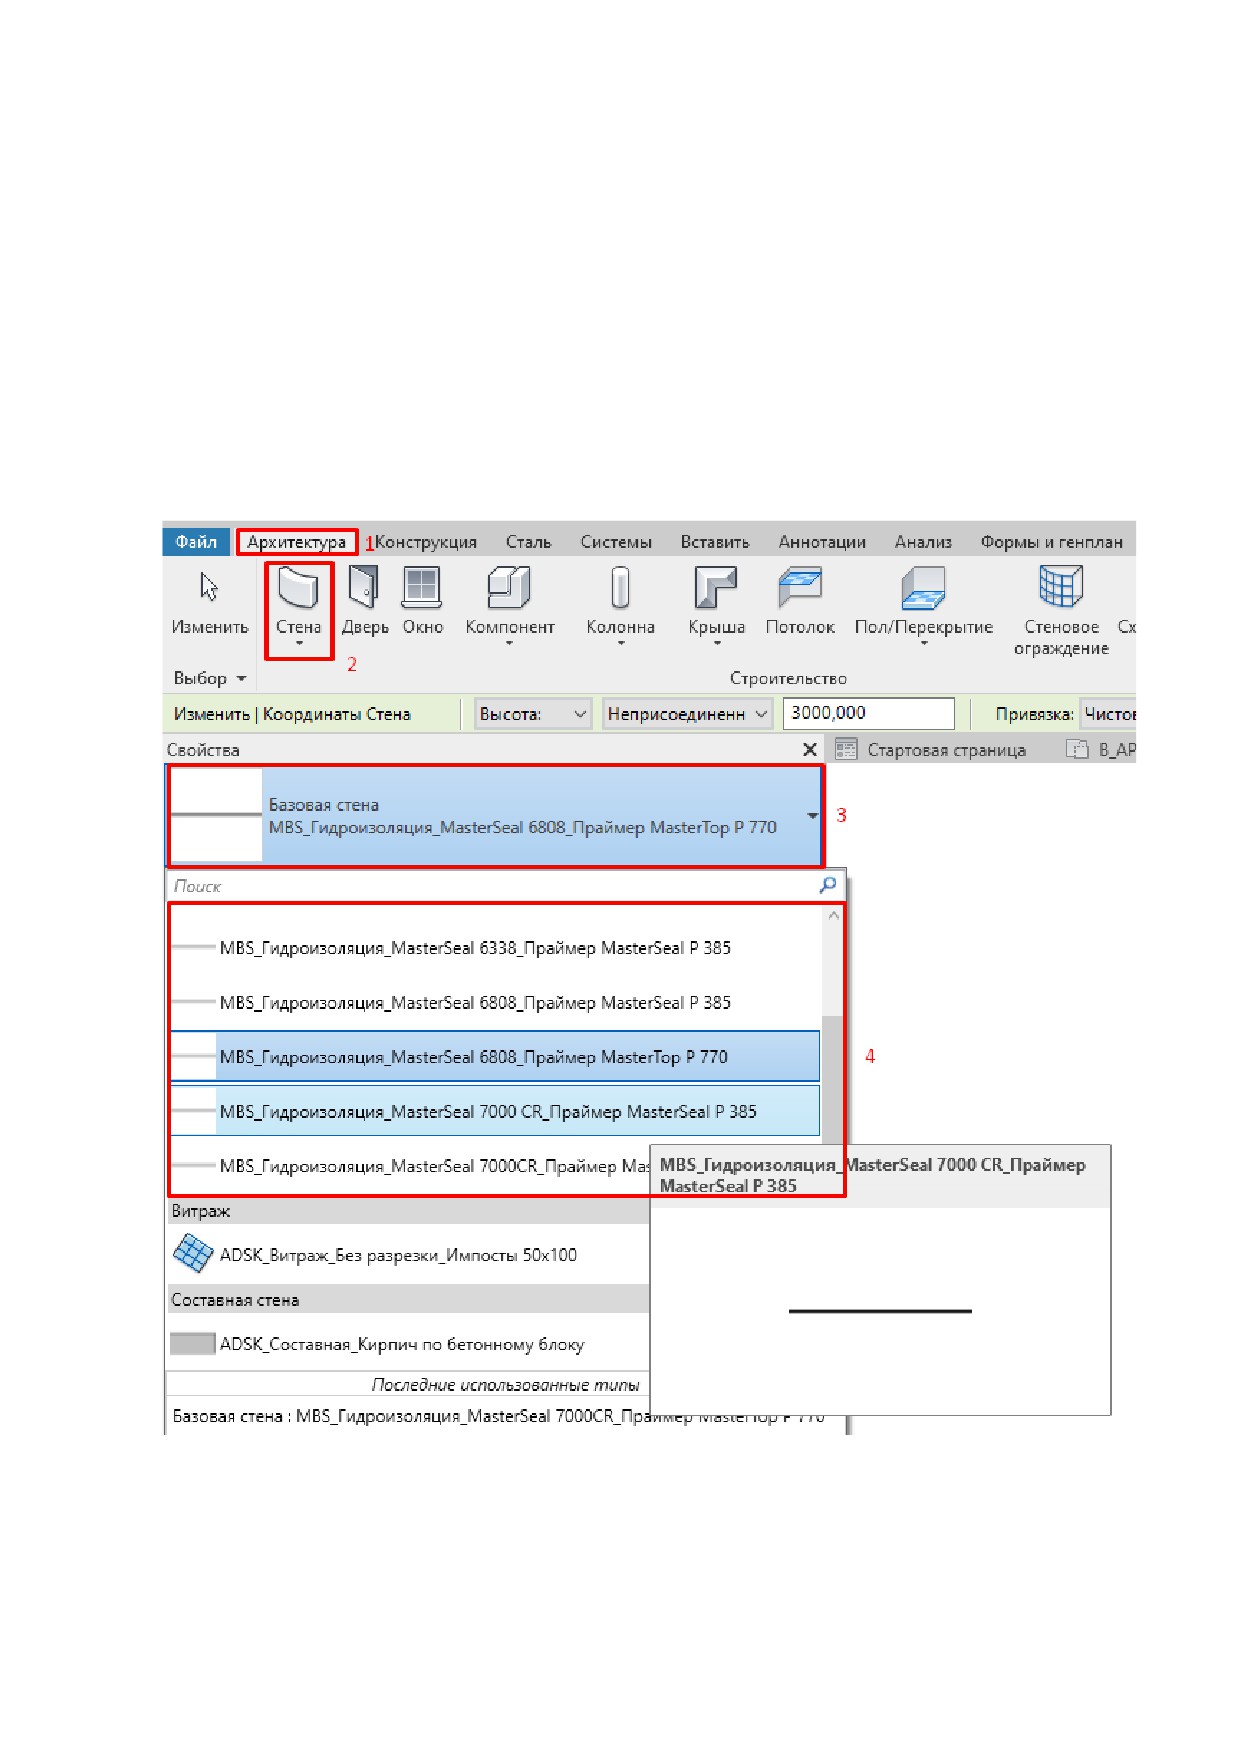The image size is (1239, 1752).
Task: Expand the Компонент dropdown arrow
Action: [509, 644]
